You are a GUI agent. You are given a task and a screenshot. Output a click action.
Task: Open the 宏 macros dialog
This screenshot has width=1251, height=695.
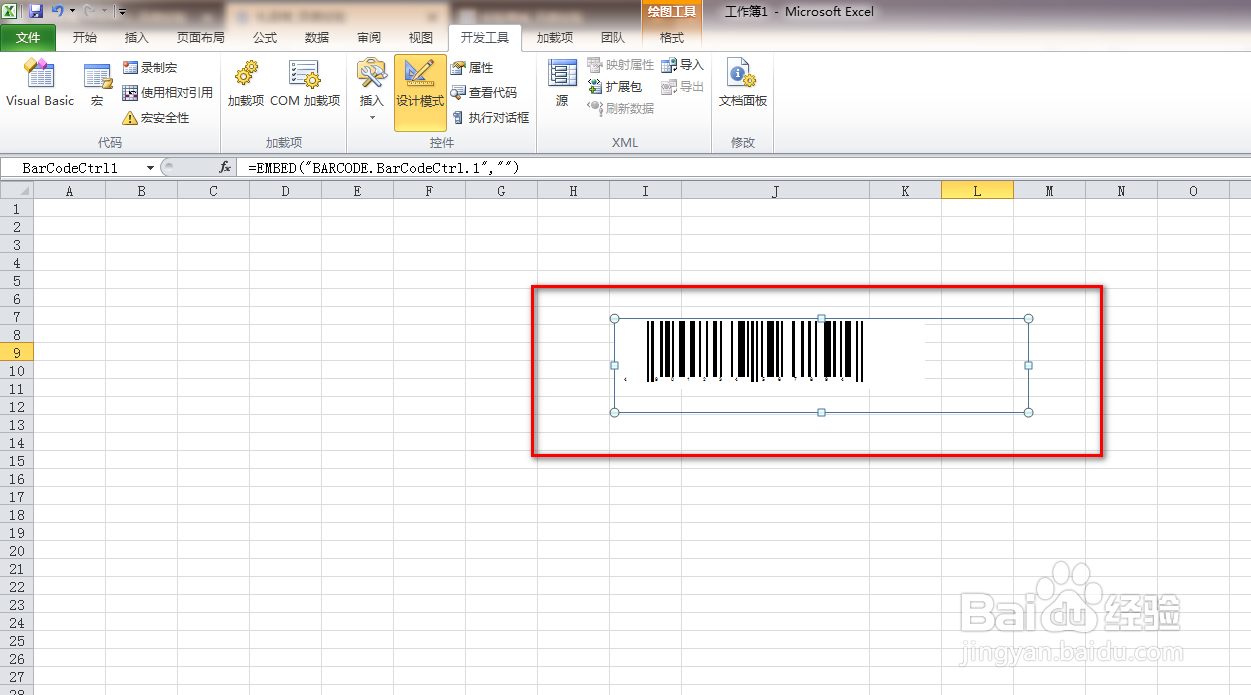[x=97, y=86]
